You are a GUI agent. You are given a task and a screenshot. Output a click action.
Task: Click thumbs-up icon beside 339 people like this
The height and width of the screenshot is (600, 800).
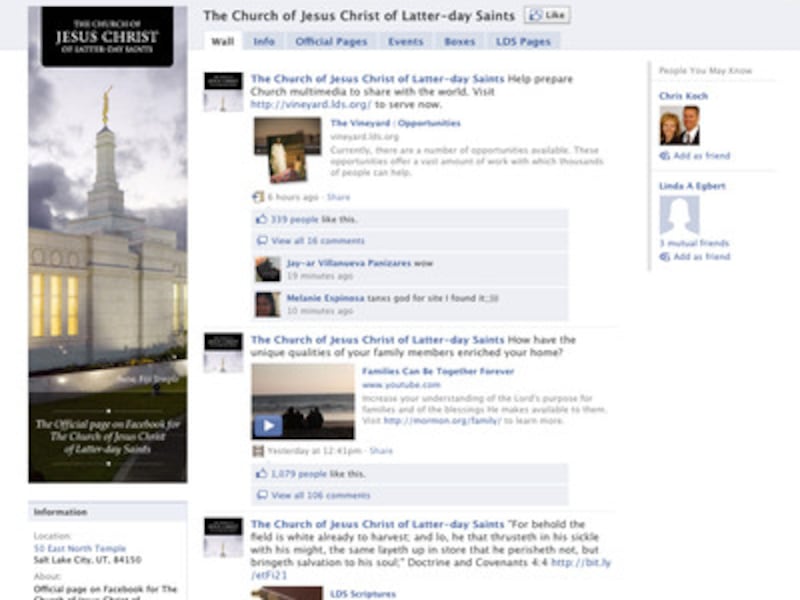(x=261, y=219)
